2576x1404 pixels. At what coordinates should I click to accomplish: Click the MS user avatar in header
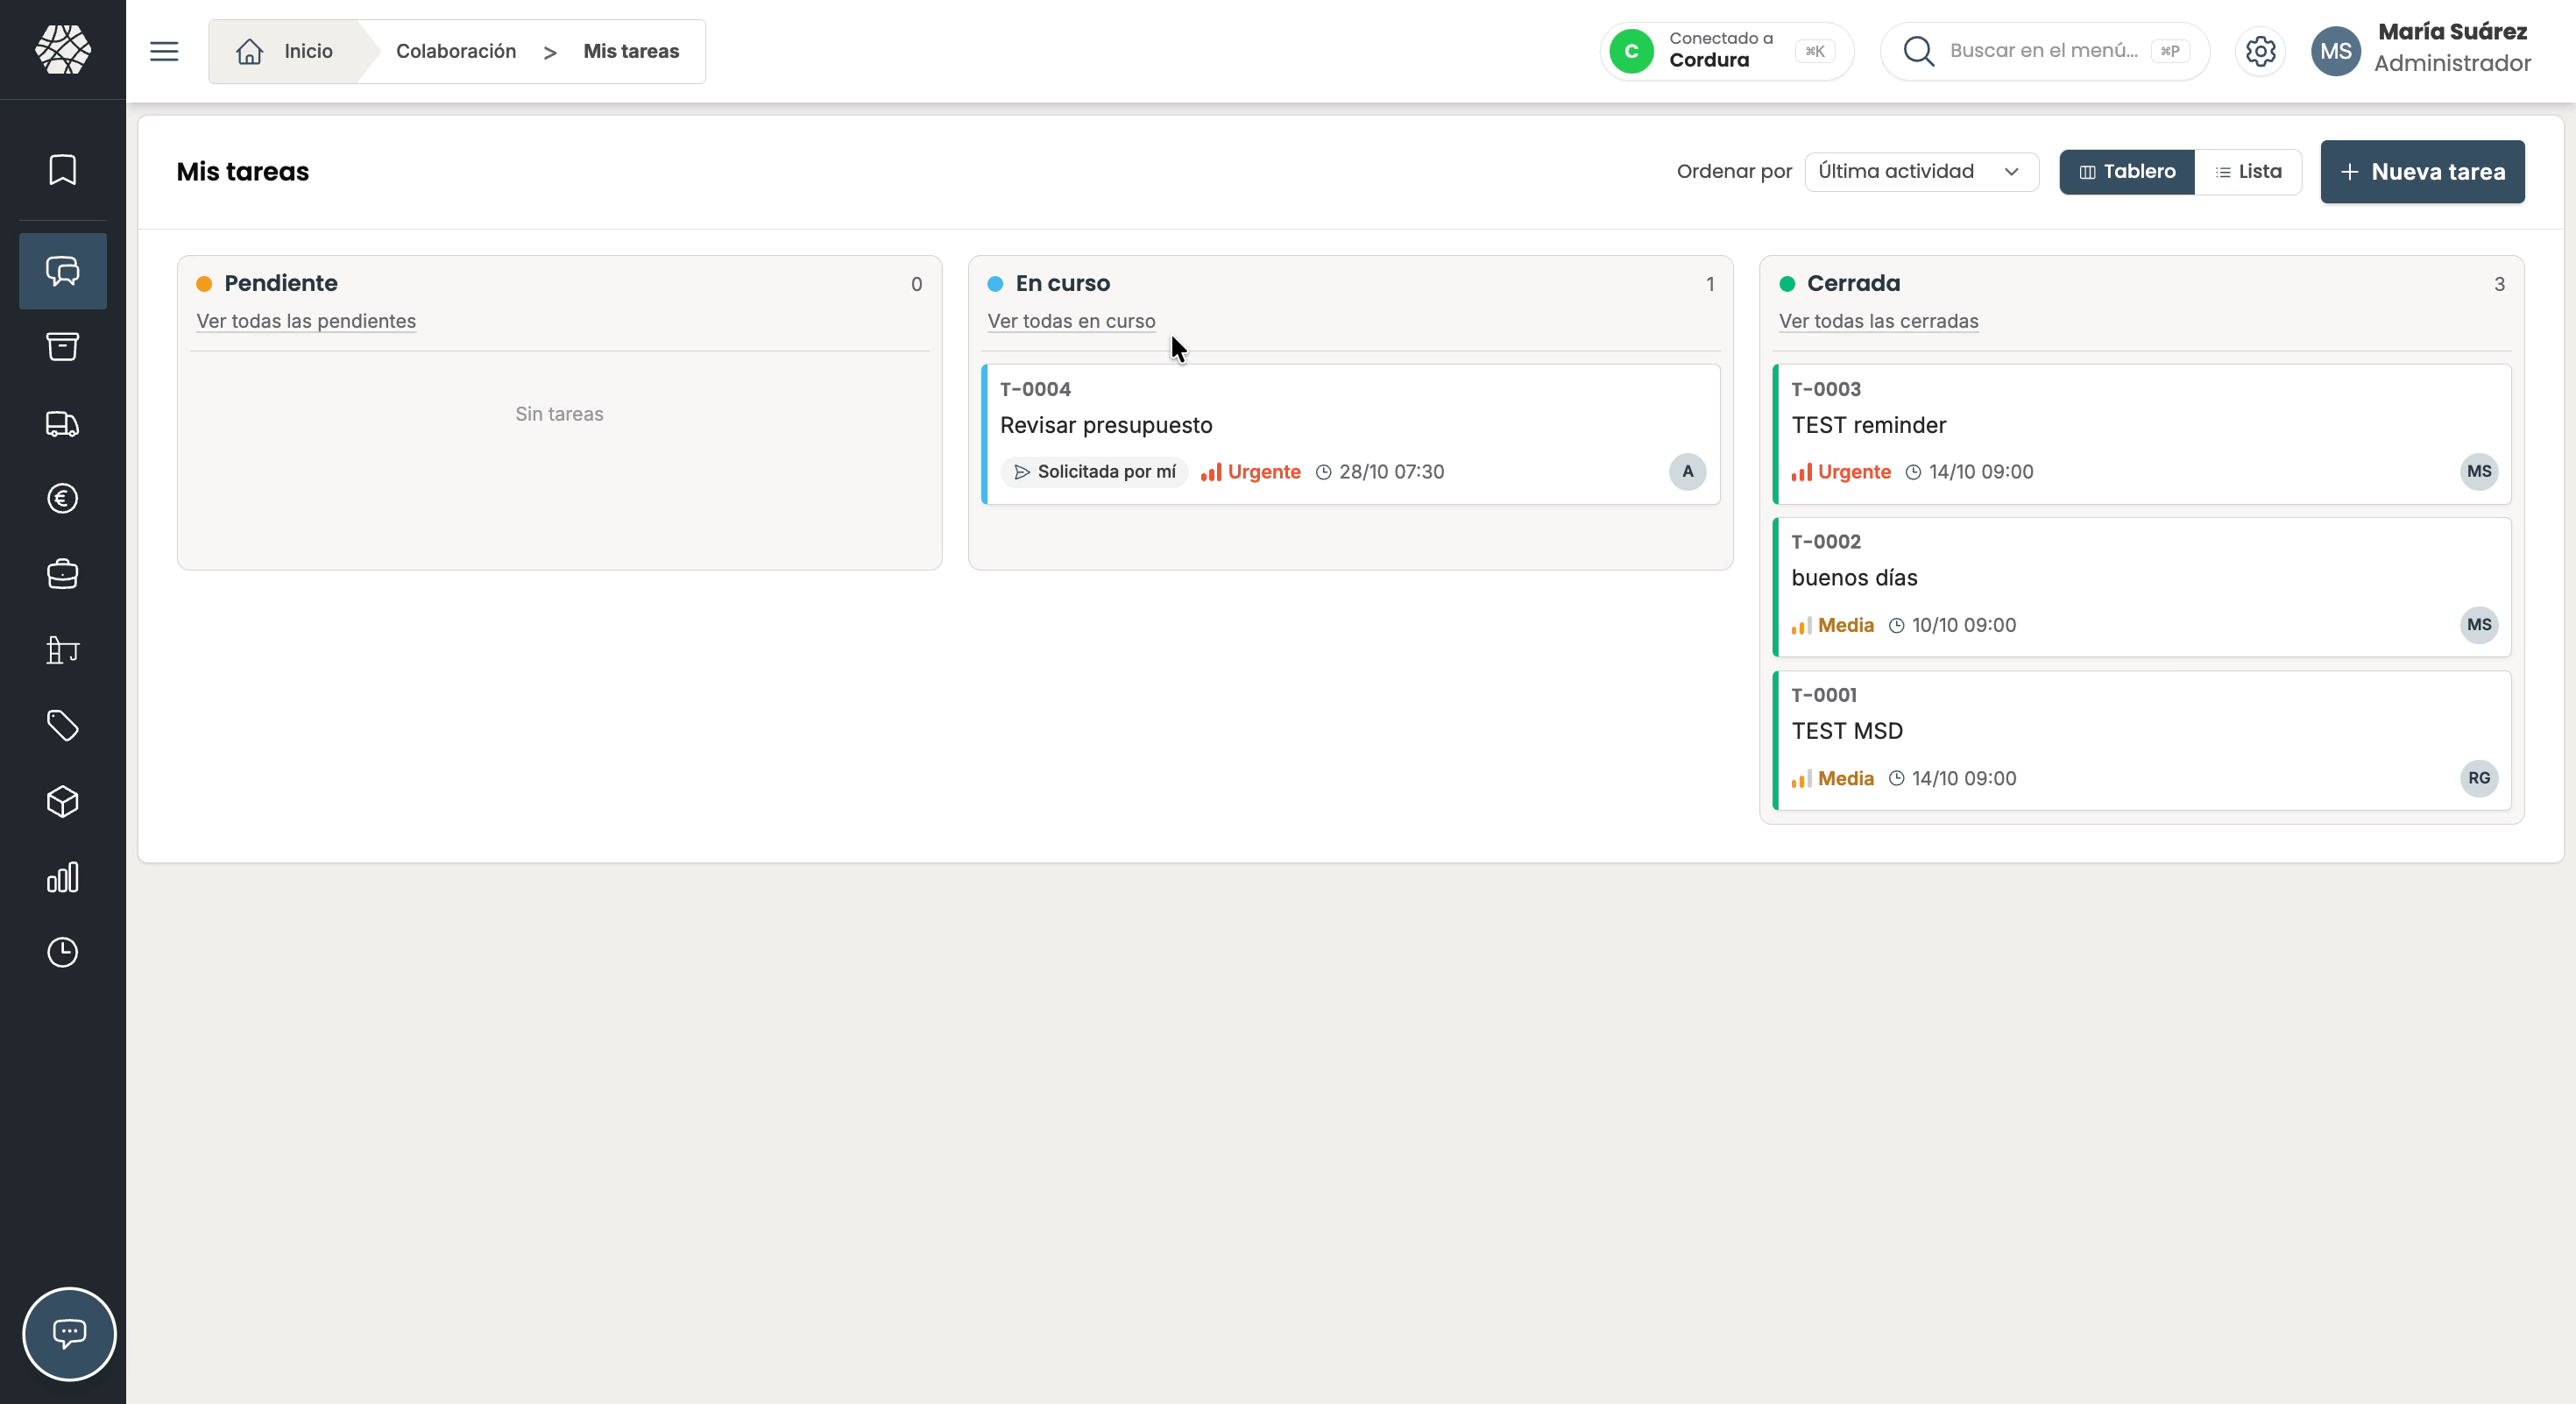pyautogui.click(x=2336, y=51)
